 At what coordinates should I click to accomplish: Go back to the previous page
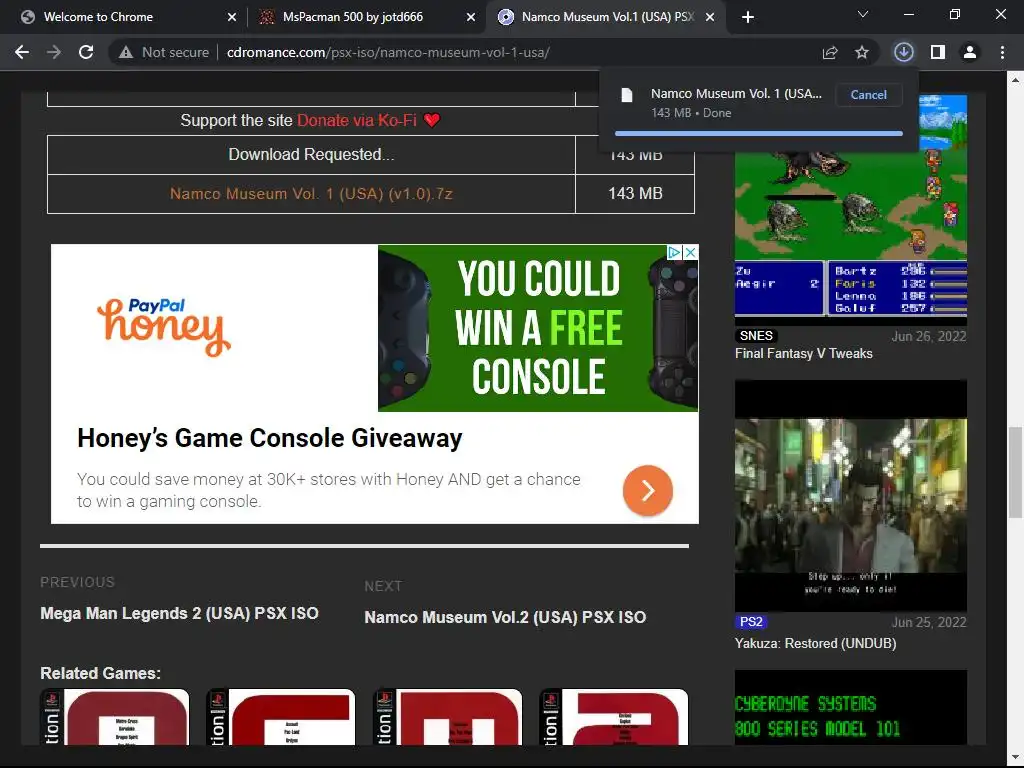(x=22, y=52)
